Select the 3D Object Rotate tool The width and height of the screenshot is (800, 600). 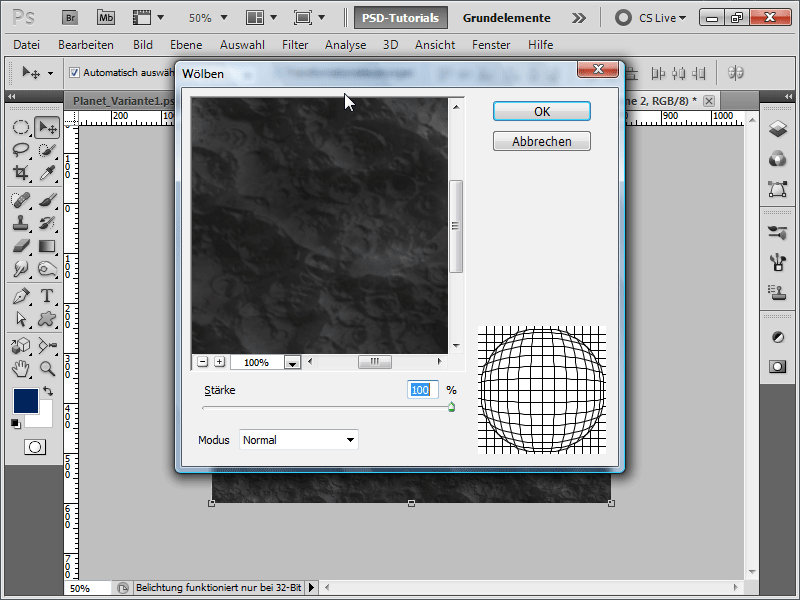(x=20, y=346)
